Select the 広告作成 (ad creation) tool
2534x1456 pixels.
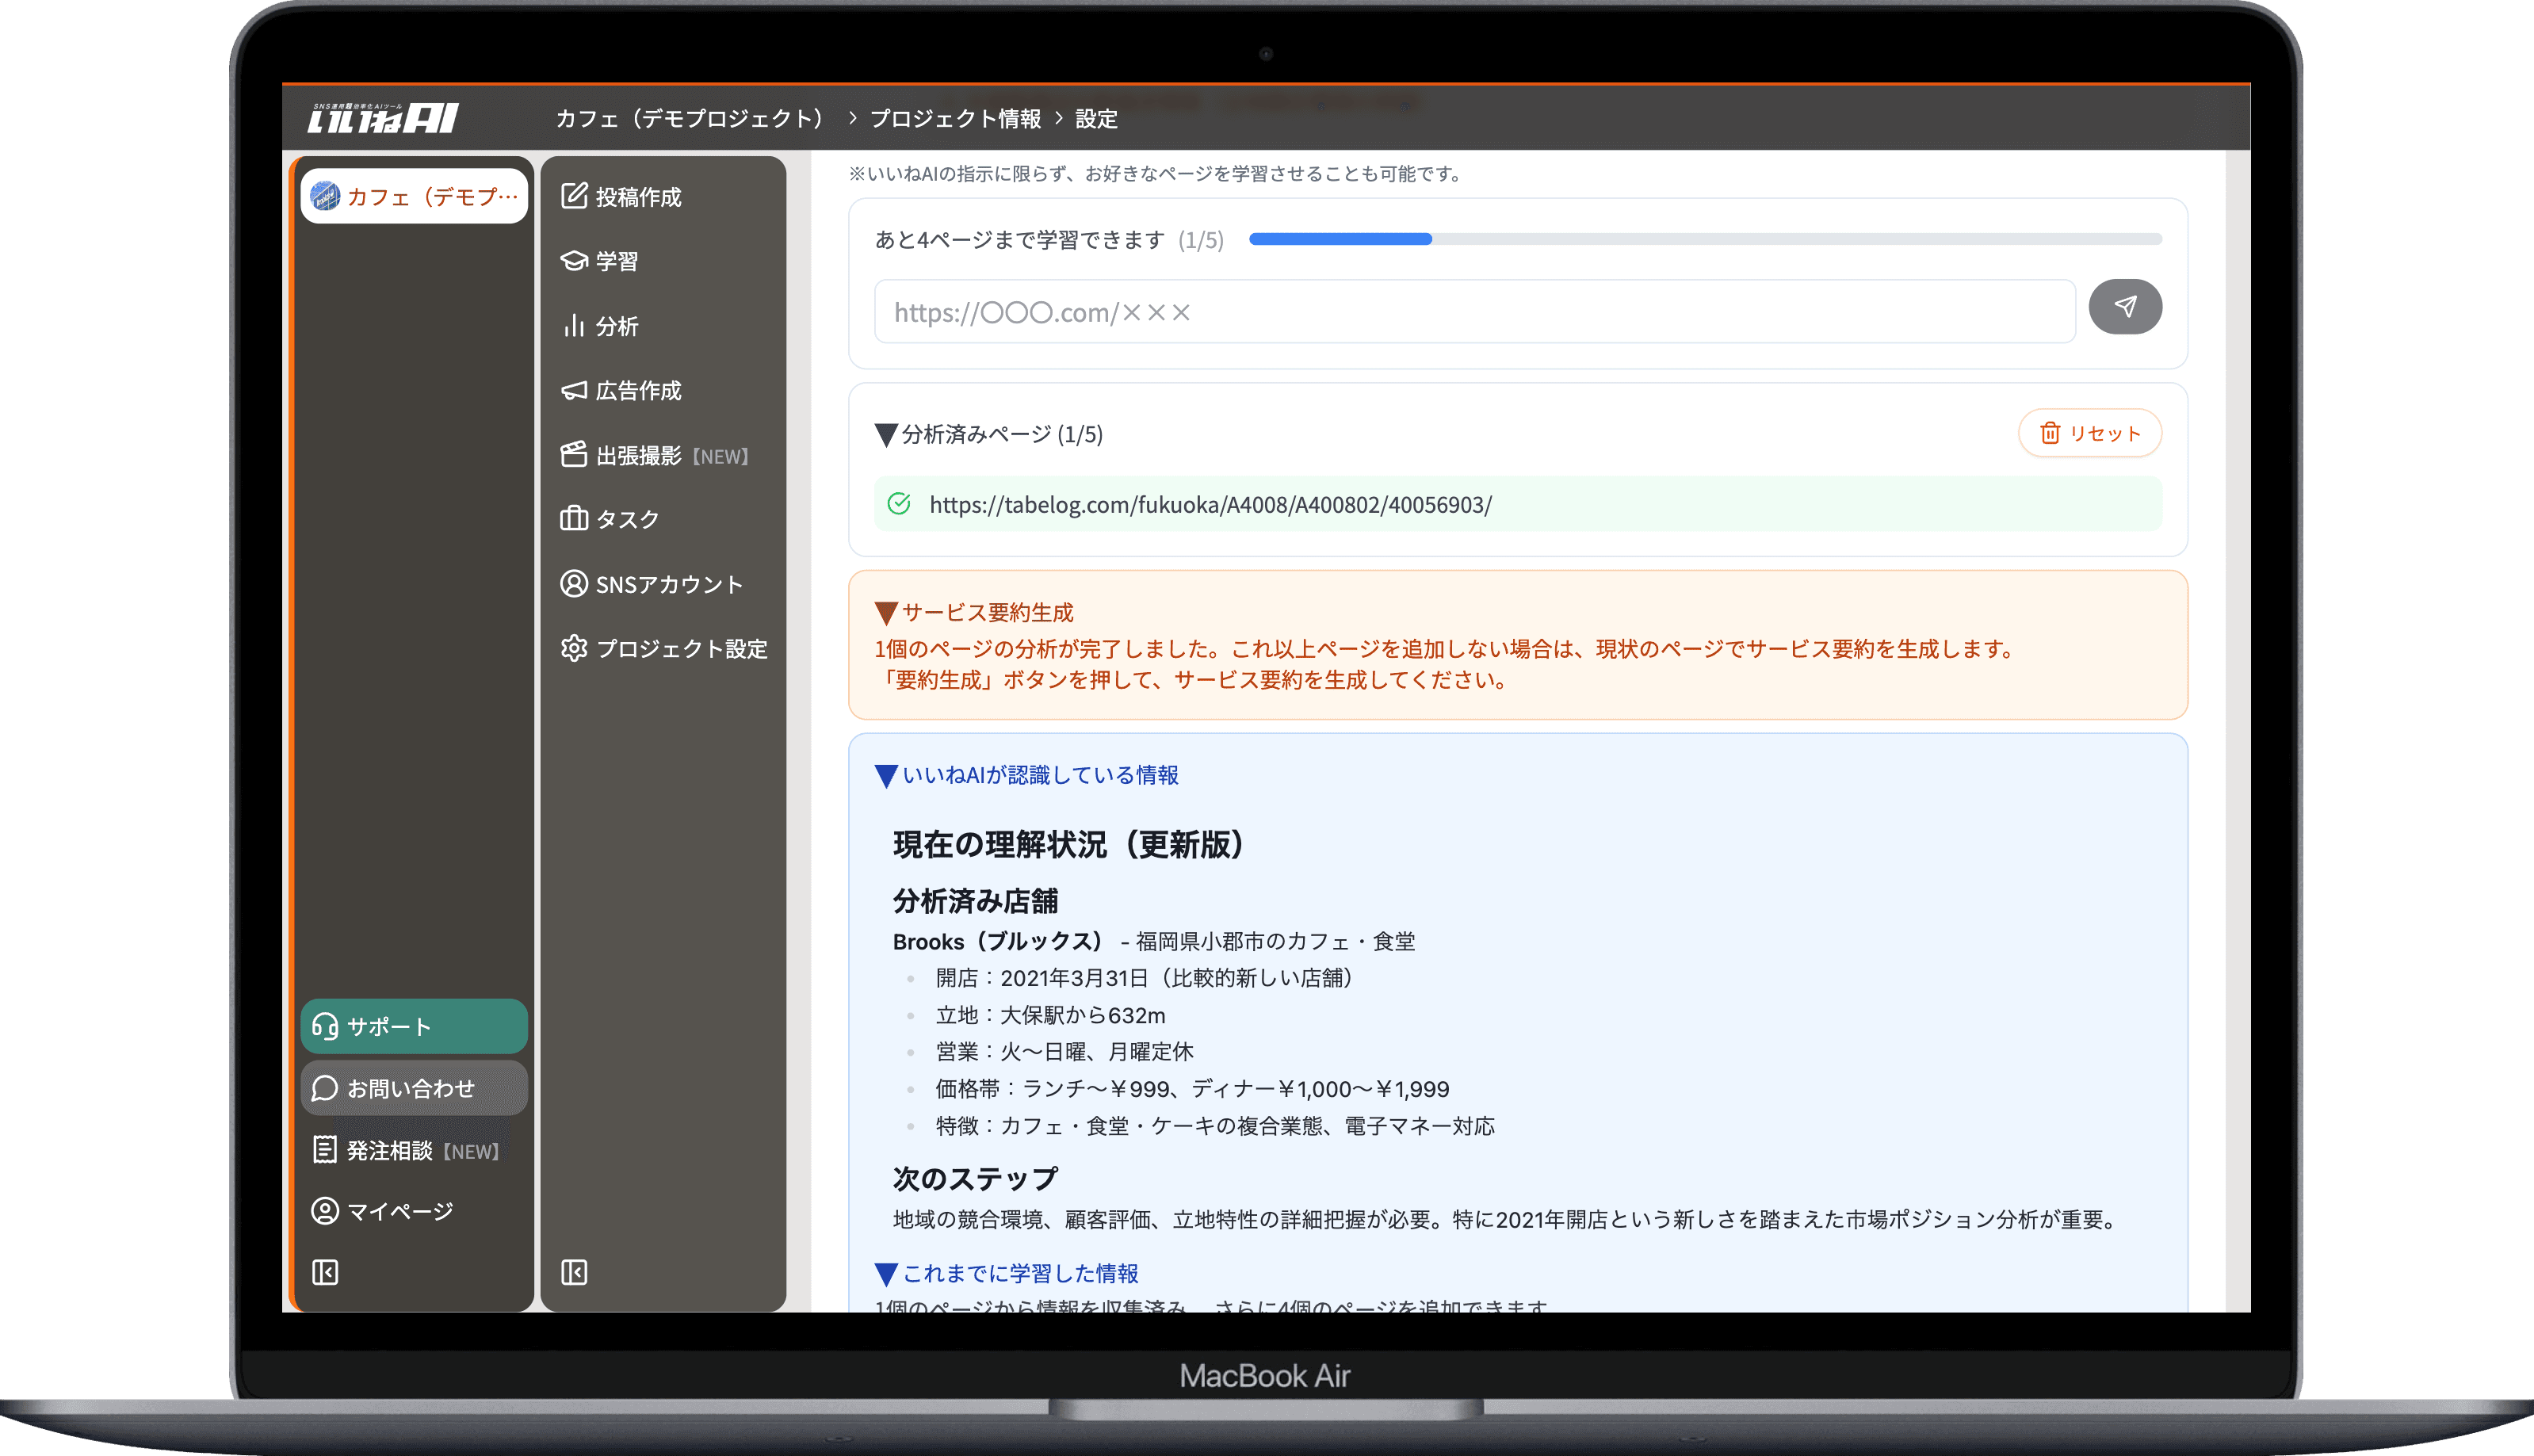click(x=640, y=390)
